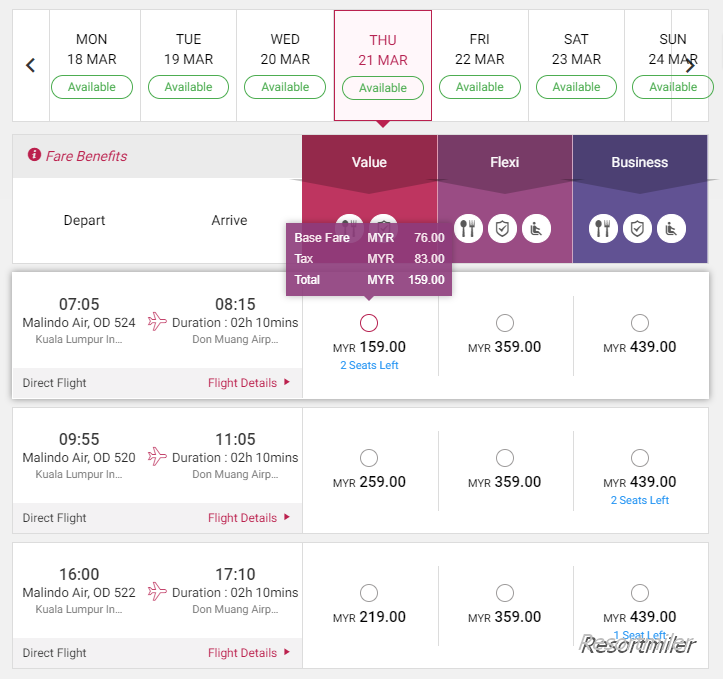This screenshot has width=723, height=679.
Task: Click the Flexi meal fork-and-knife icon
Action: 468,228
